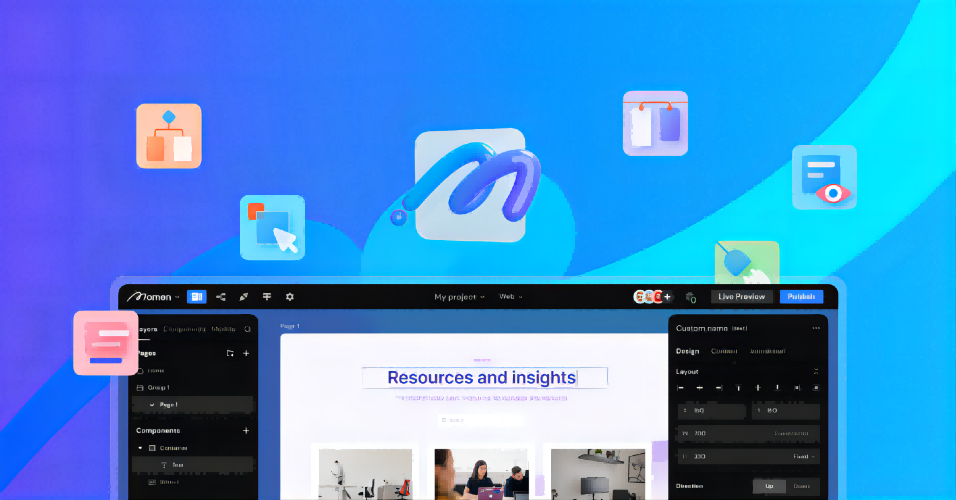Image resolution: width=956 pixels, height=500 pixels.
Task: Add a new page with Pages plus
Action: (x=246, y=353)
